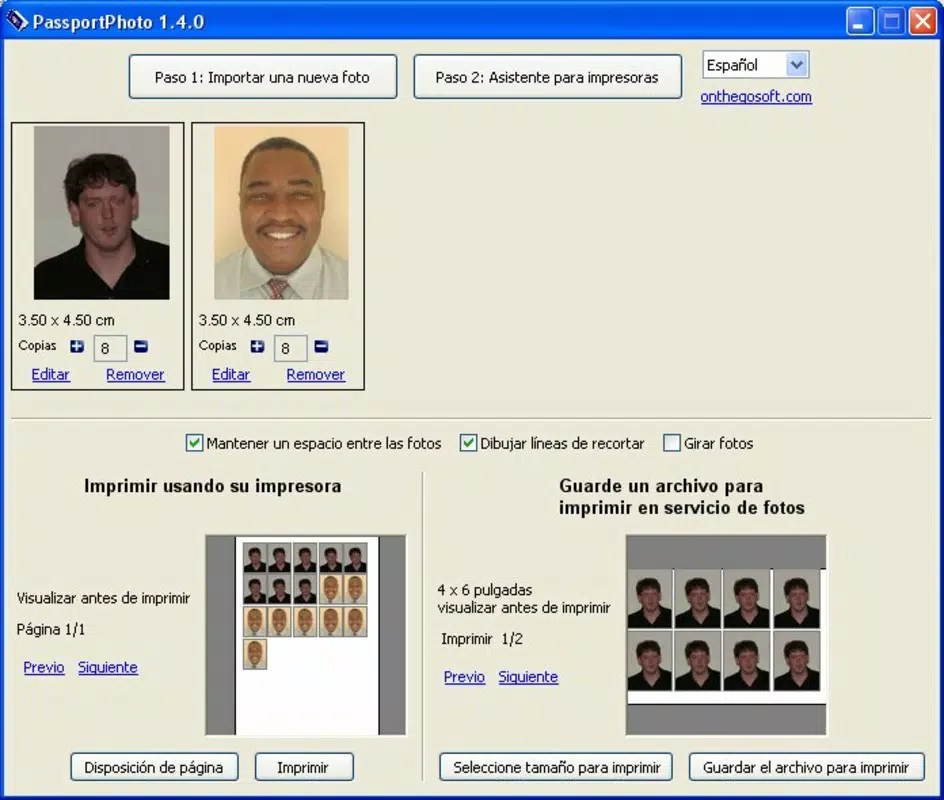Go to Previo page in printer preview
This screenshot has width=944, height=800.
(44, 667)
